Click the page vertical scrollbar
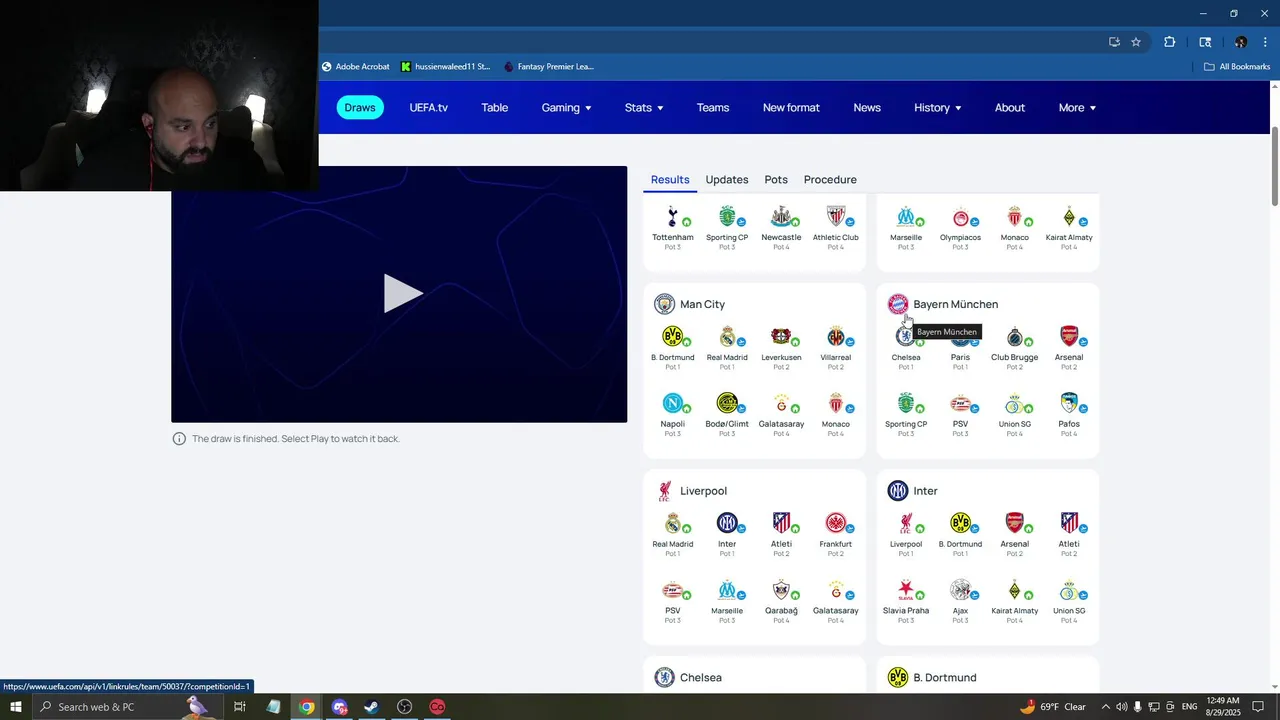The height and width of the screenshot is (720, 1280). tap(1274, 165)
